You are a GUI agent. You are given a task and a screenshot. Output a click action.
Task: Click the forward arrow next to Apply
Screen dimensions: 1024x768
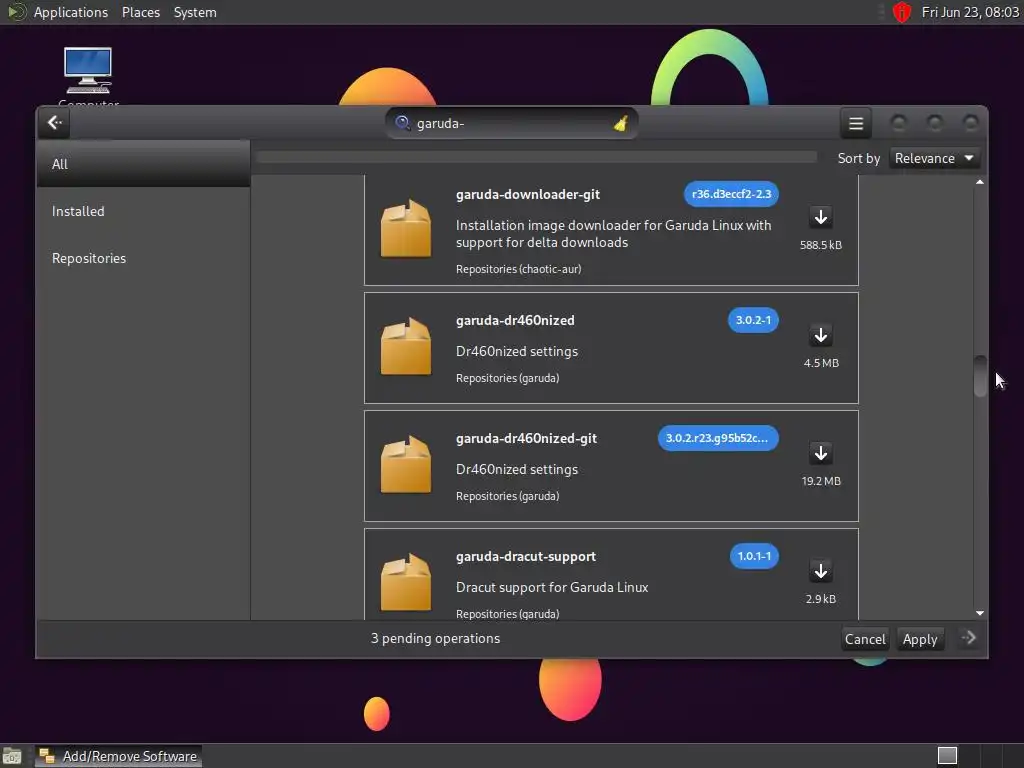point(968,638)
